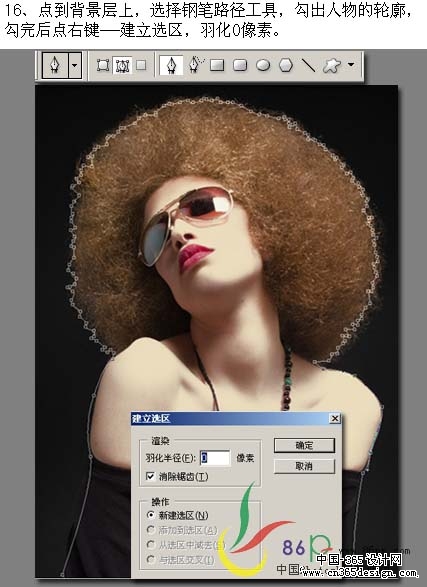Select the Rectangle shape tool

217,66
